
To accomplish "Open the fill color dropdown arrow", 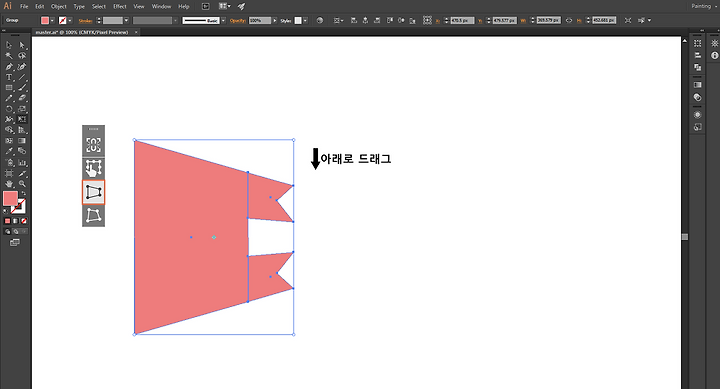I will click(52, 20).
